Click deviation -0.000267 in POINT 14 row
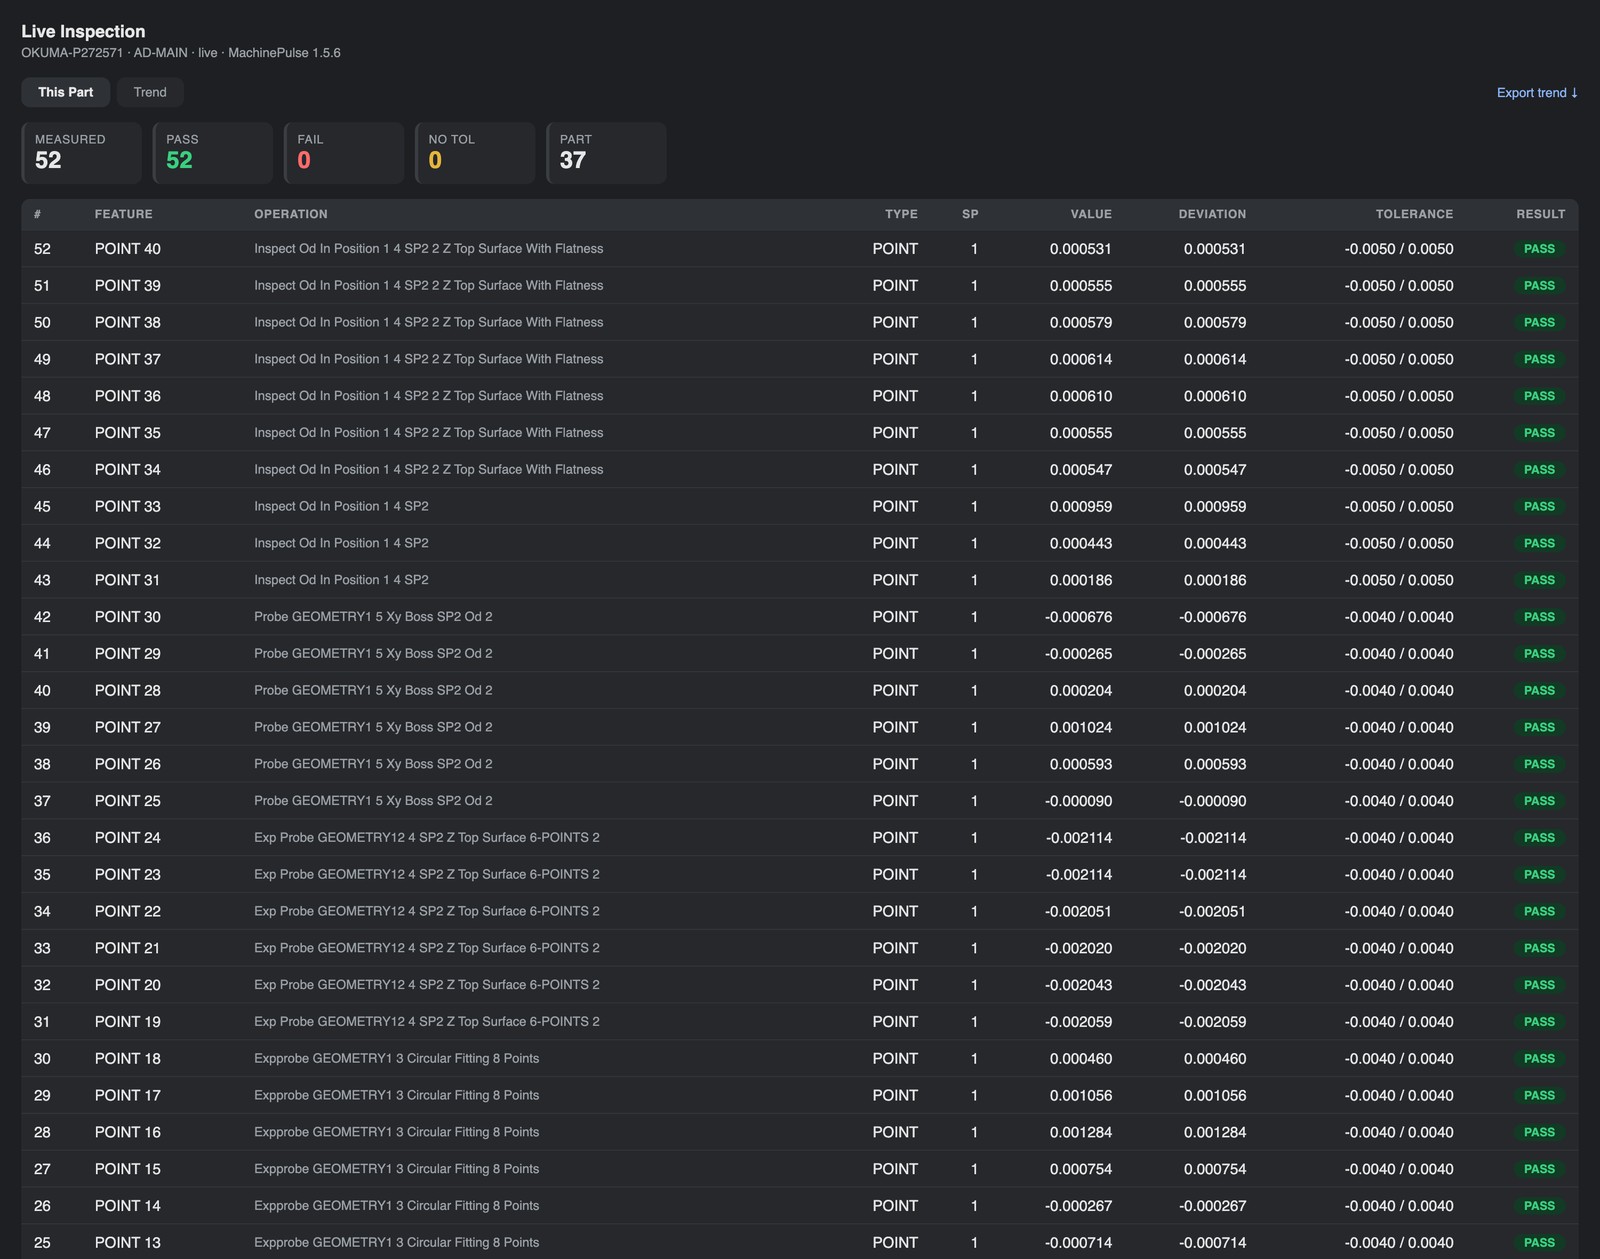Image resolution: width=1600 pixels, height=1259 pixels. coord(1213,1206)
